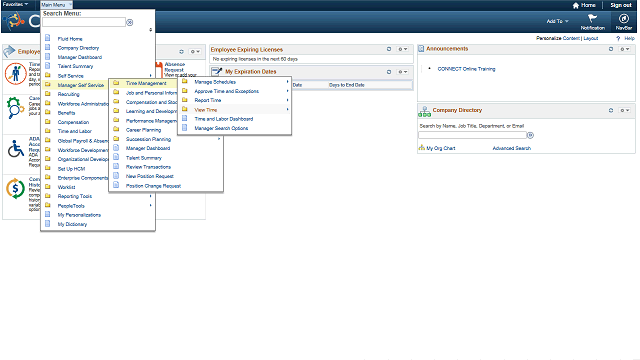Refresh the Employee pagelet
Image resolution: width=640 pixels, height=360 pixels.
182,52
